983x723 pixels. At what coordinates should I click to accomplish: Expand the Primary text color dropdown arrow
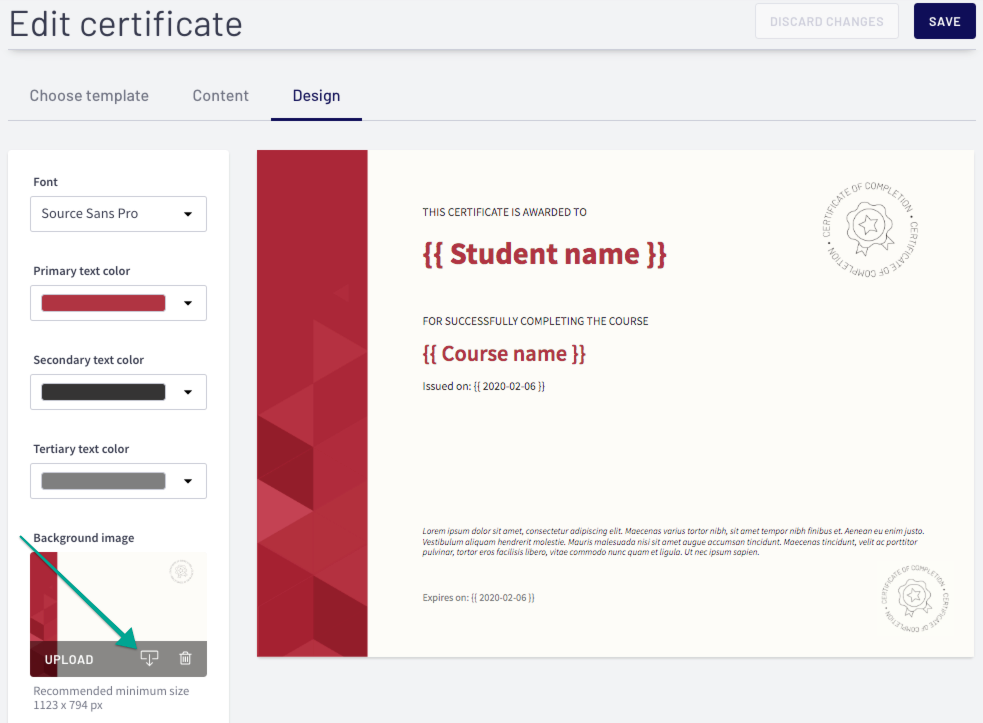point(187,303)
